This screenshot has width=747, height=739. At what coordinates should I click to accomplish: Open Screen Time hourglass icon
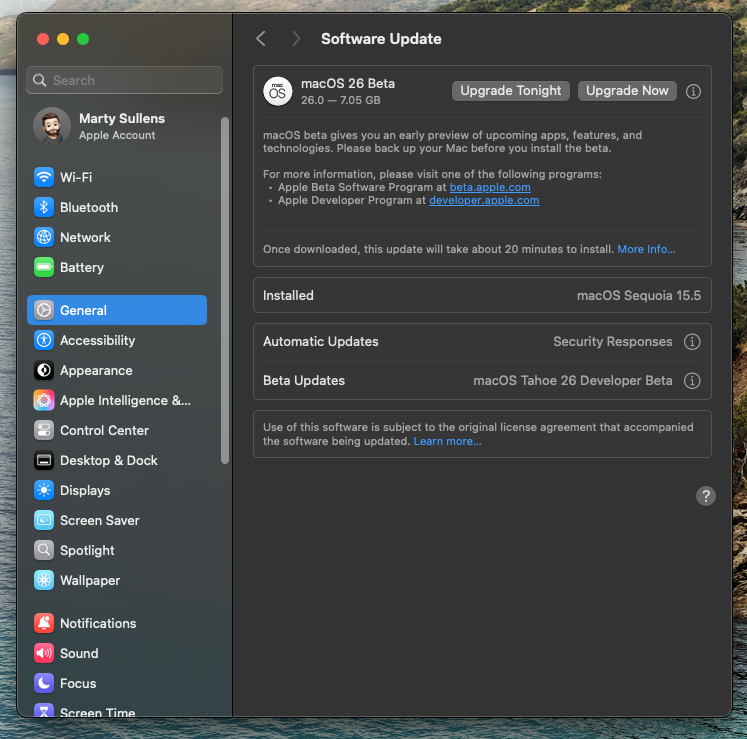coord(44,711)
